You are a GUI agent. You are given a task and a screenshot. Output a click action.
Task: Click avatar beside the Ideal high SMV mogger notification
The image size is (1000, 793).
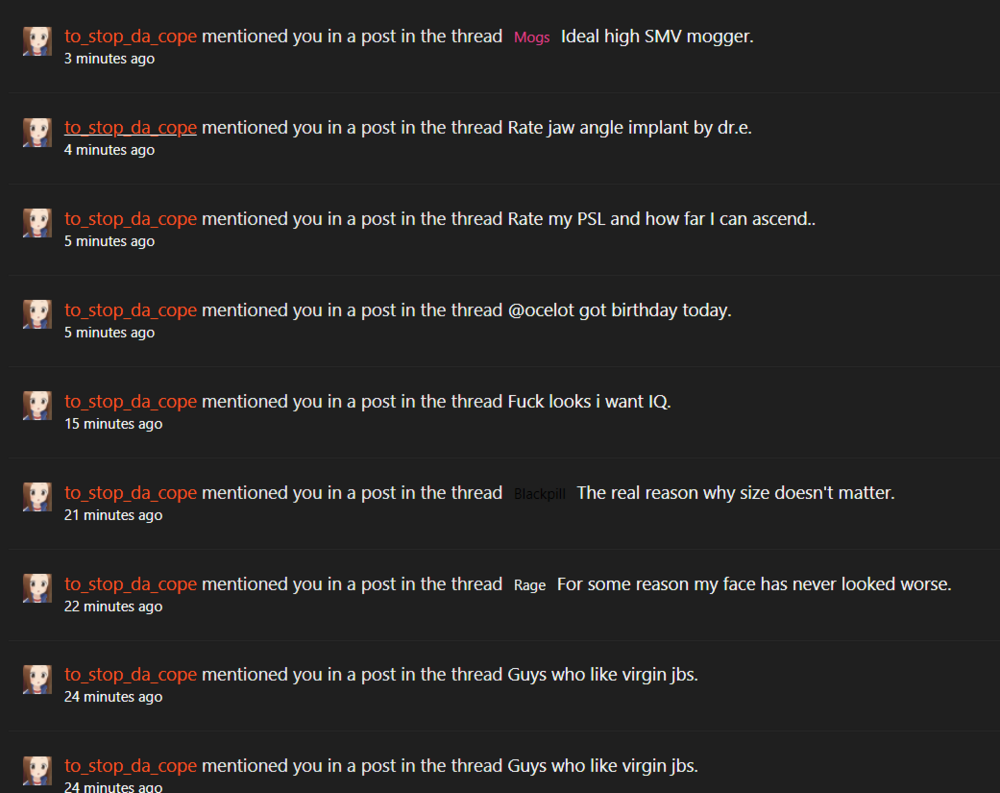(x=37, y=41)
